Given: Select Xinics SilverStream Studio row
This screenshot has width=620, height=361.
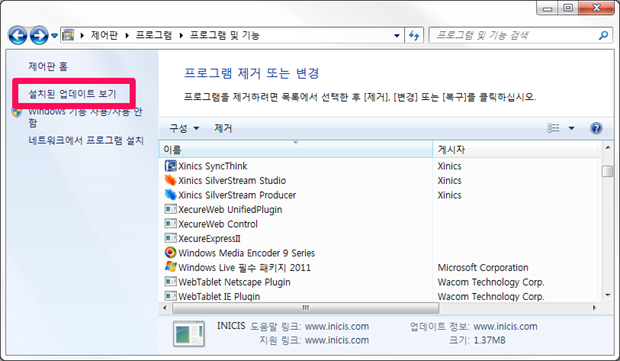Looking at the screenshot, I should pos(380,180).
